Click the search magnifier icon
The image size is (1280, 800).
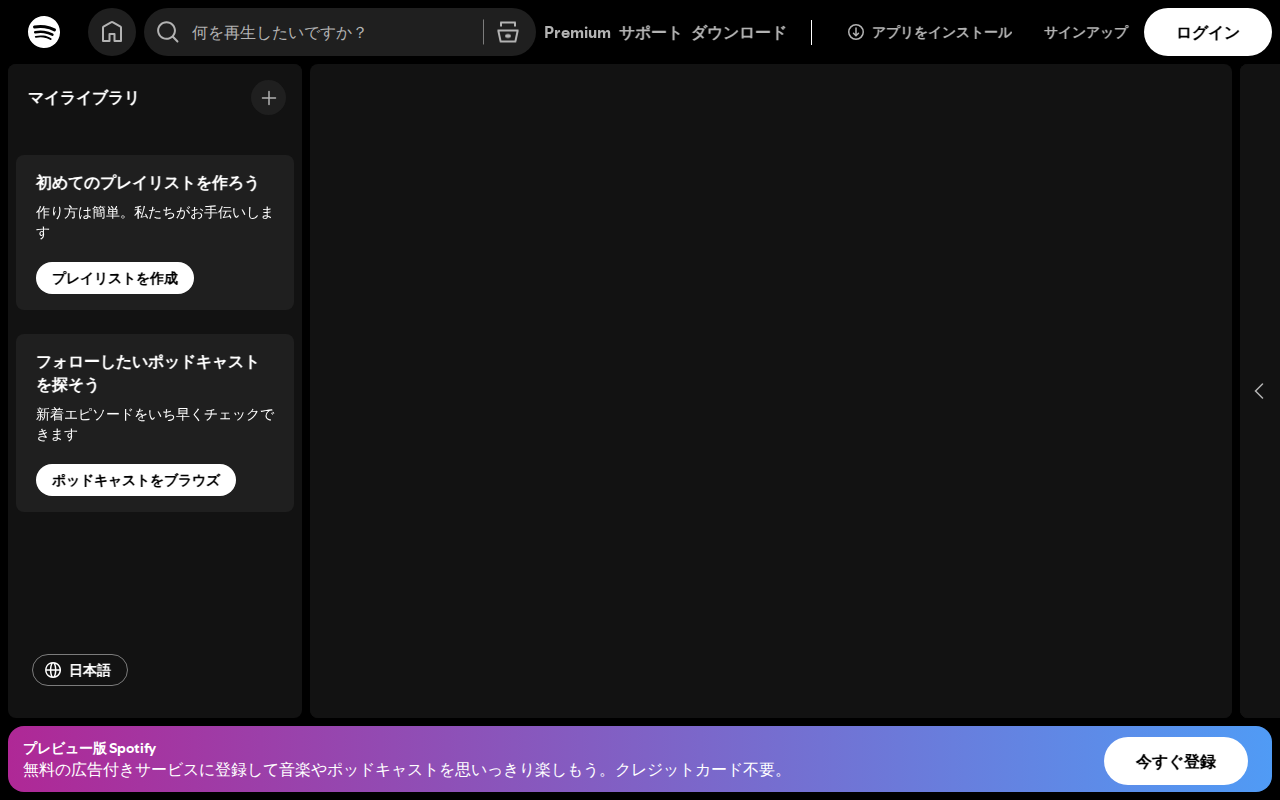click(168, 32)
